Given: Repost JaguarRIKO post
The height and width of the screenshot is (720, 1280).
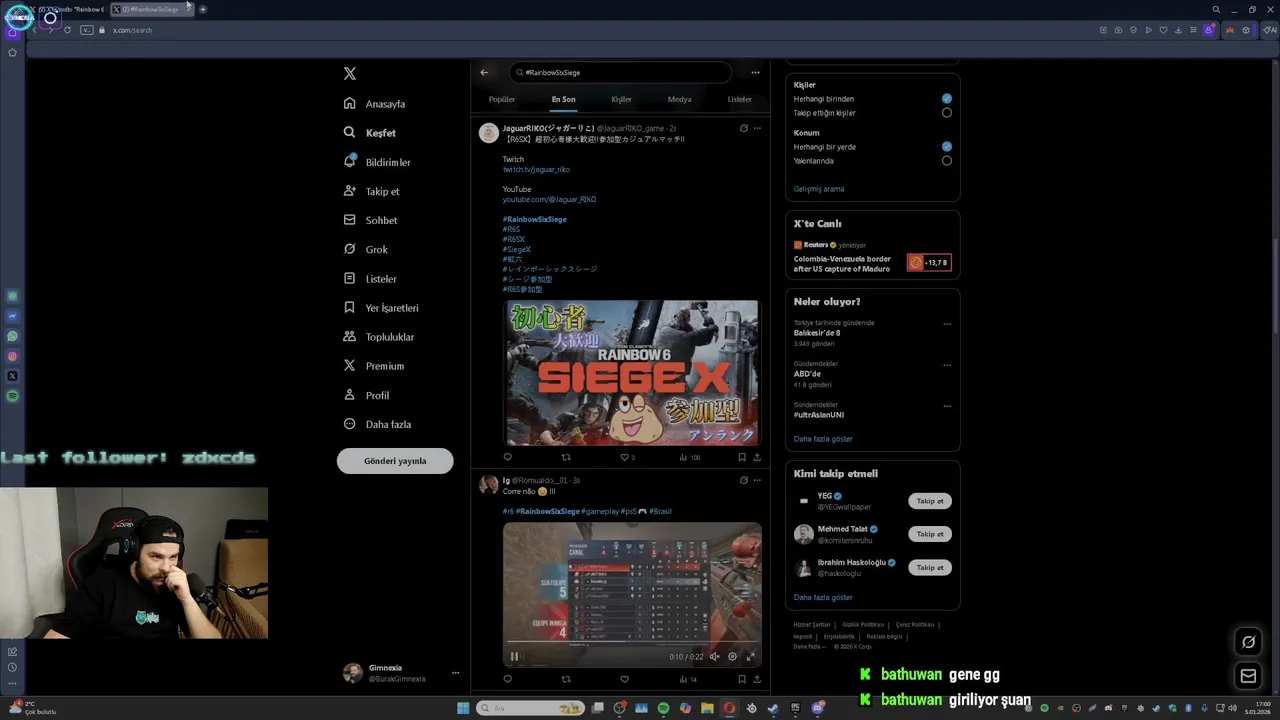Looking at the screenshot, I should pos(566,457).
